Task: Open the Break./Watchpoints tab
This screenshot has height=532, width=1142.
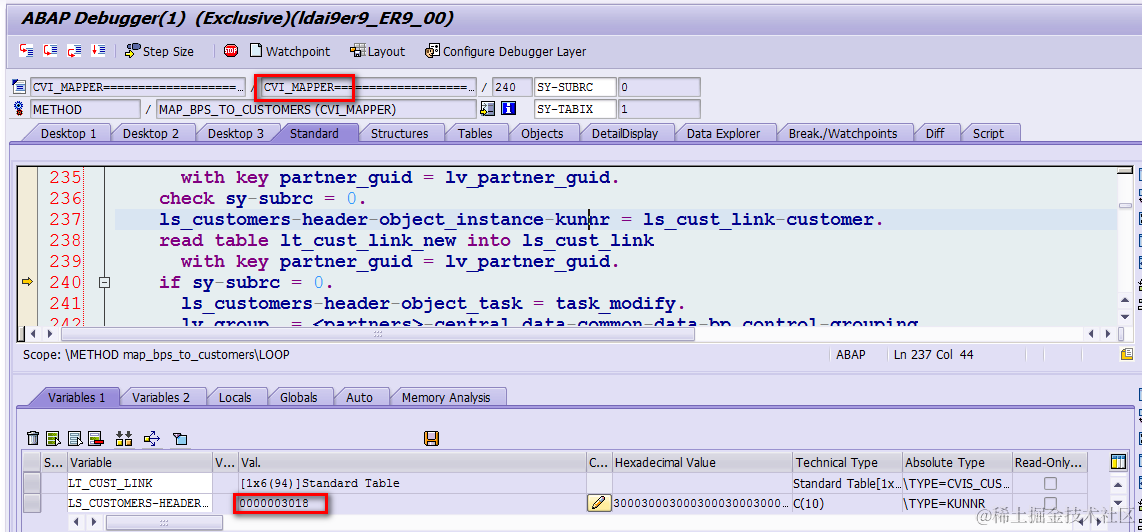Action: pyautogui.click(x=843, y=133)
